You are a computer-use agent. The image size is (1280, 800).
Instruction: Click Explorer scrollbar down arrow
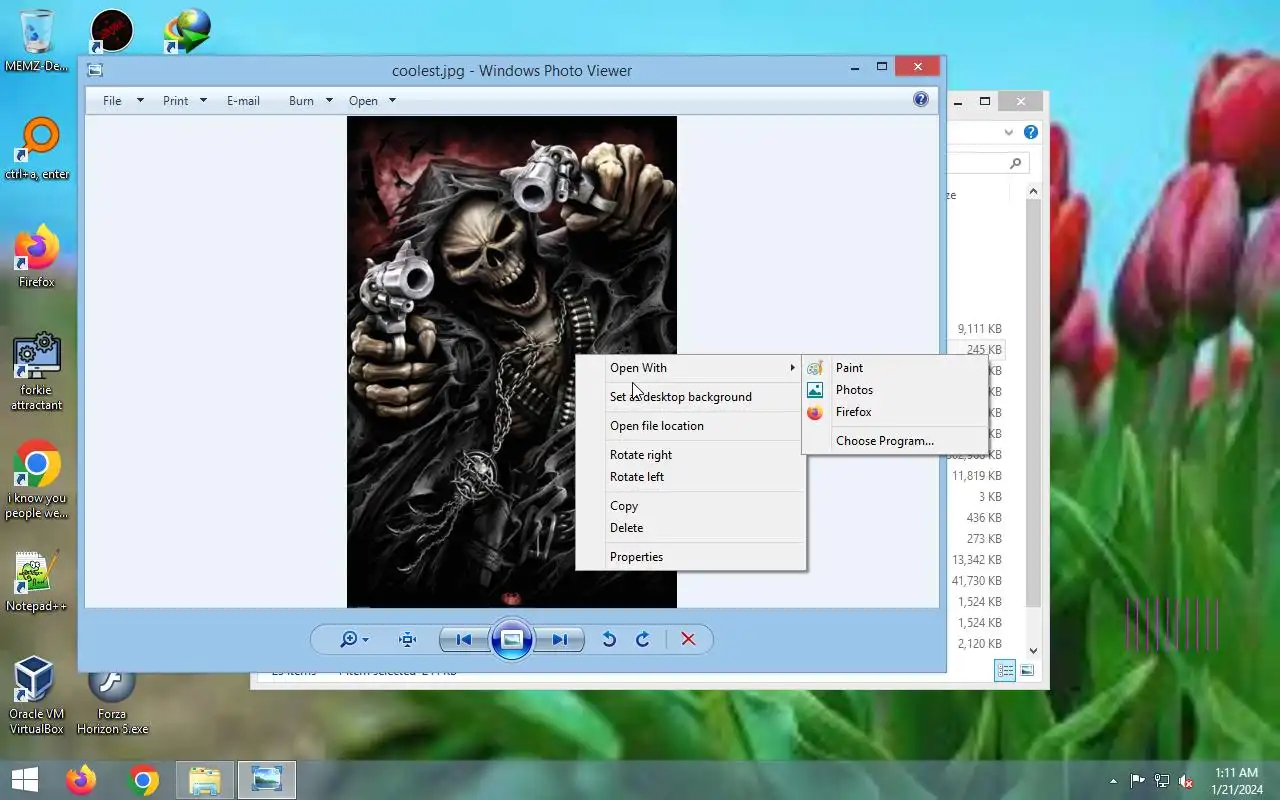click(x=1033, y=650)
